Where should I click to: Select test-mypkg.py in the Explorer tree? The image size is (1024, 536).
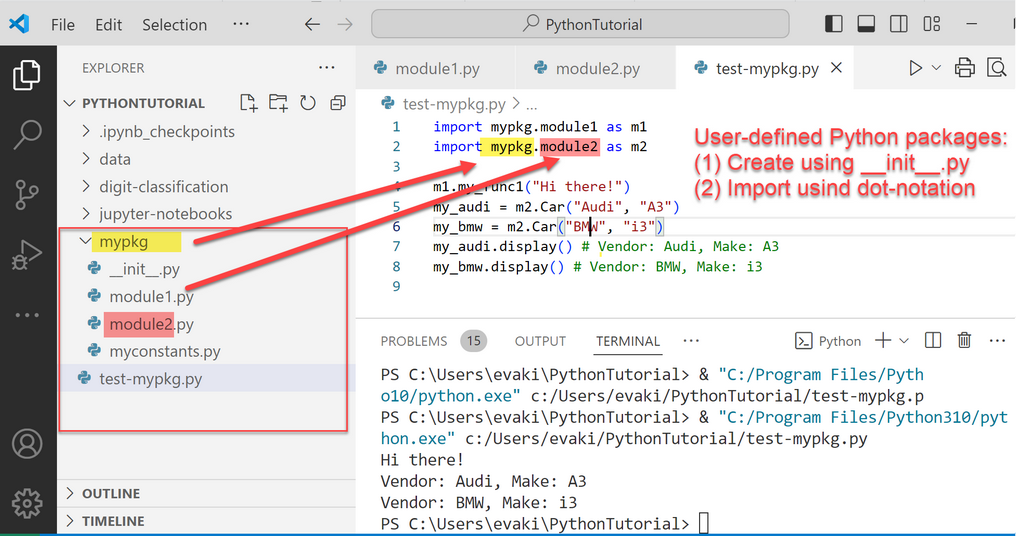[150, 379]
